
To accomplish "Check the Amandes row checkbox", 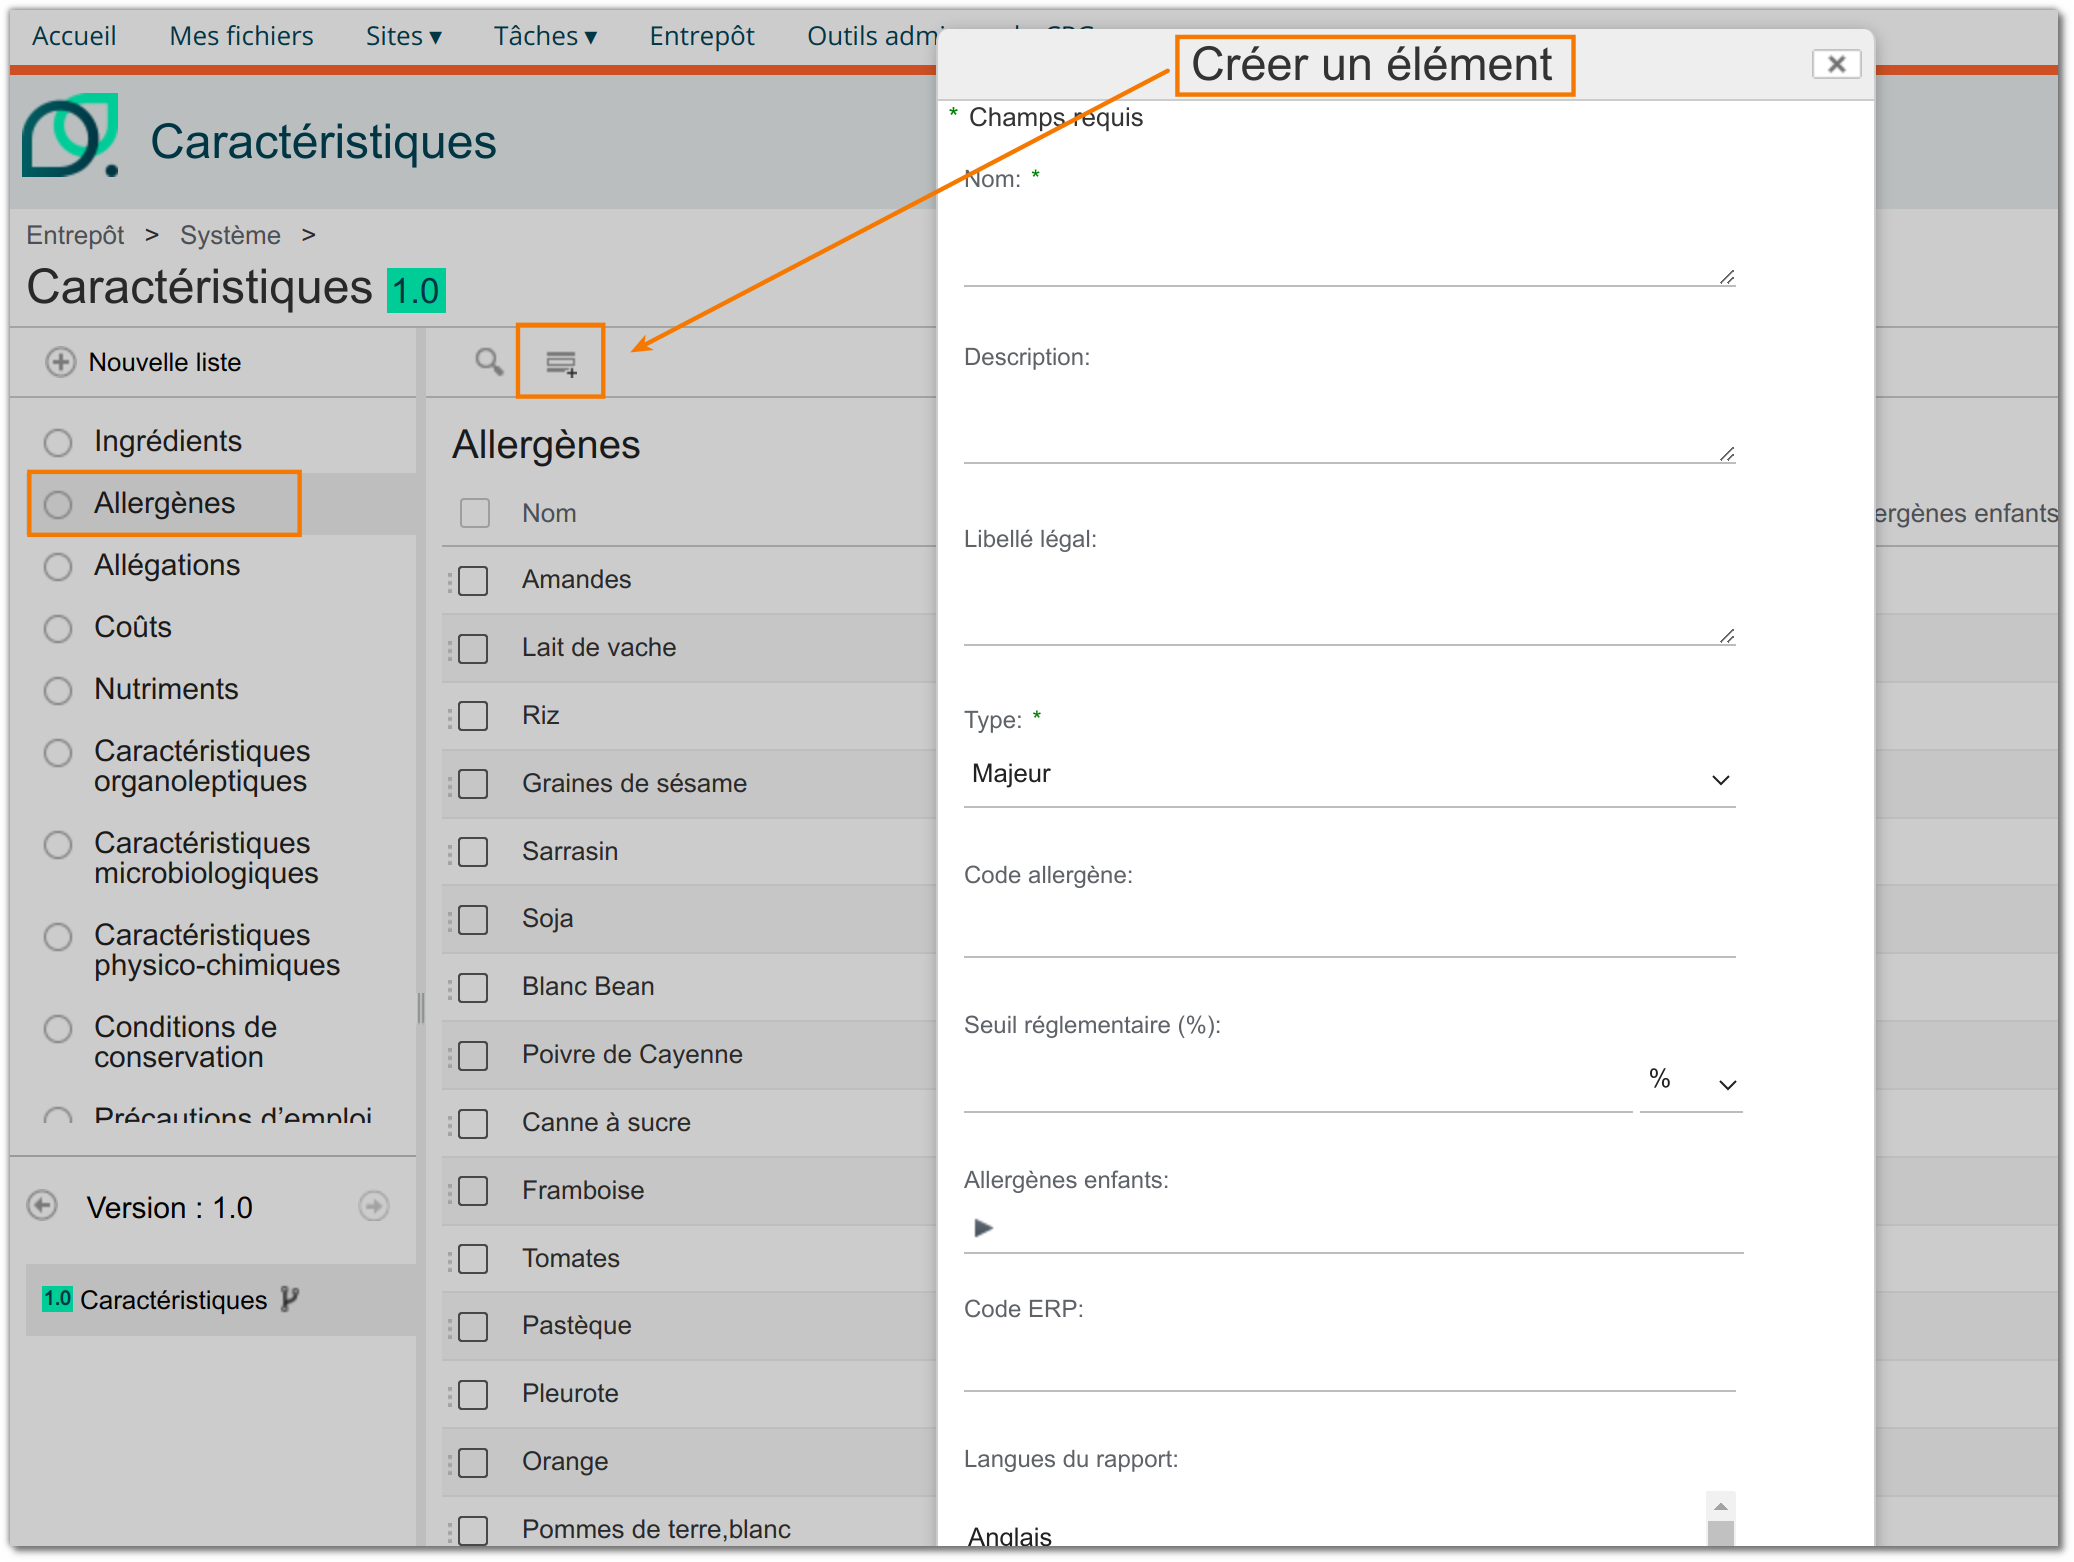I will [x=473, y=581].
